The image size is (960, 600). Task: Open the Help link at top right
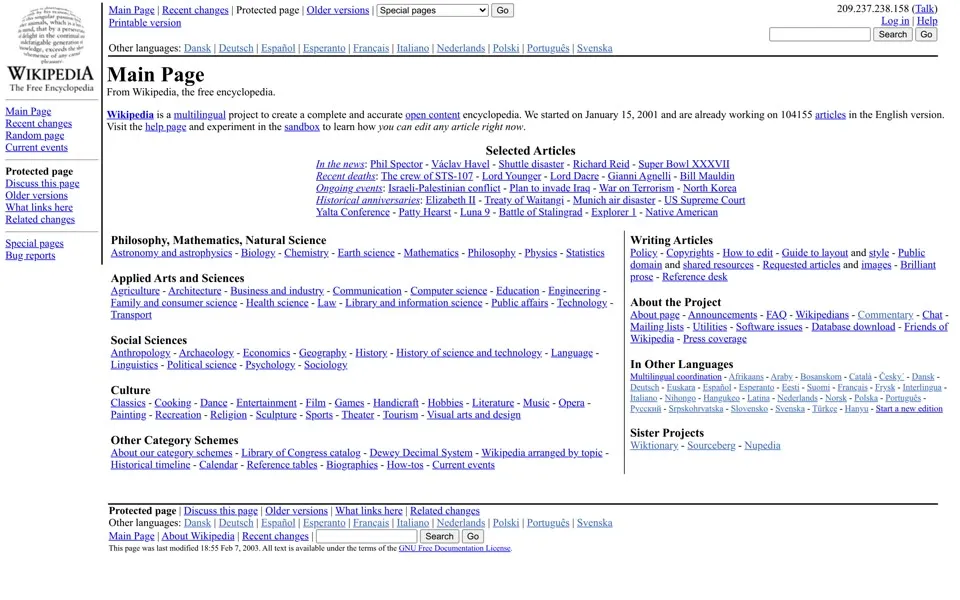coord(927,21)
